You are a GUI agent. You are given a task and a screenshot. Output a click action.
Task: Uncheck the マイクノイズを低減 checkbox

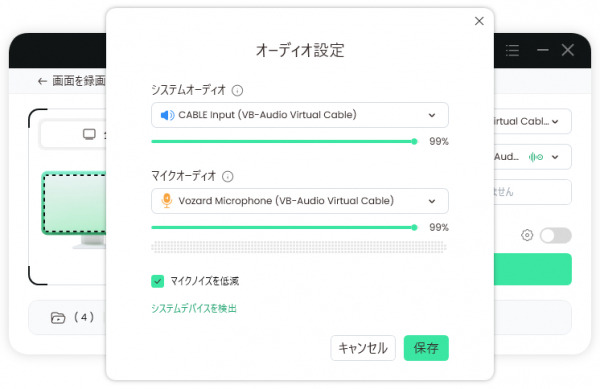point(157,281)
